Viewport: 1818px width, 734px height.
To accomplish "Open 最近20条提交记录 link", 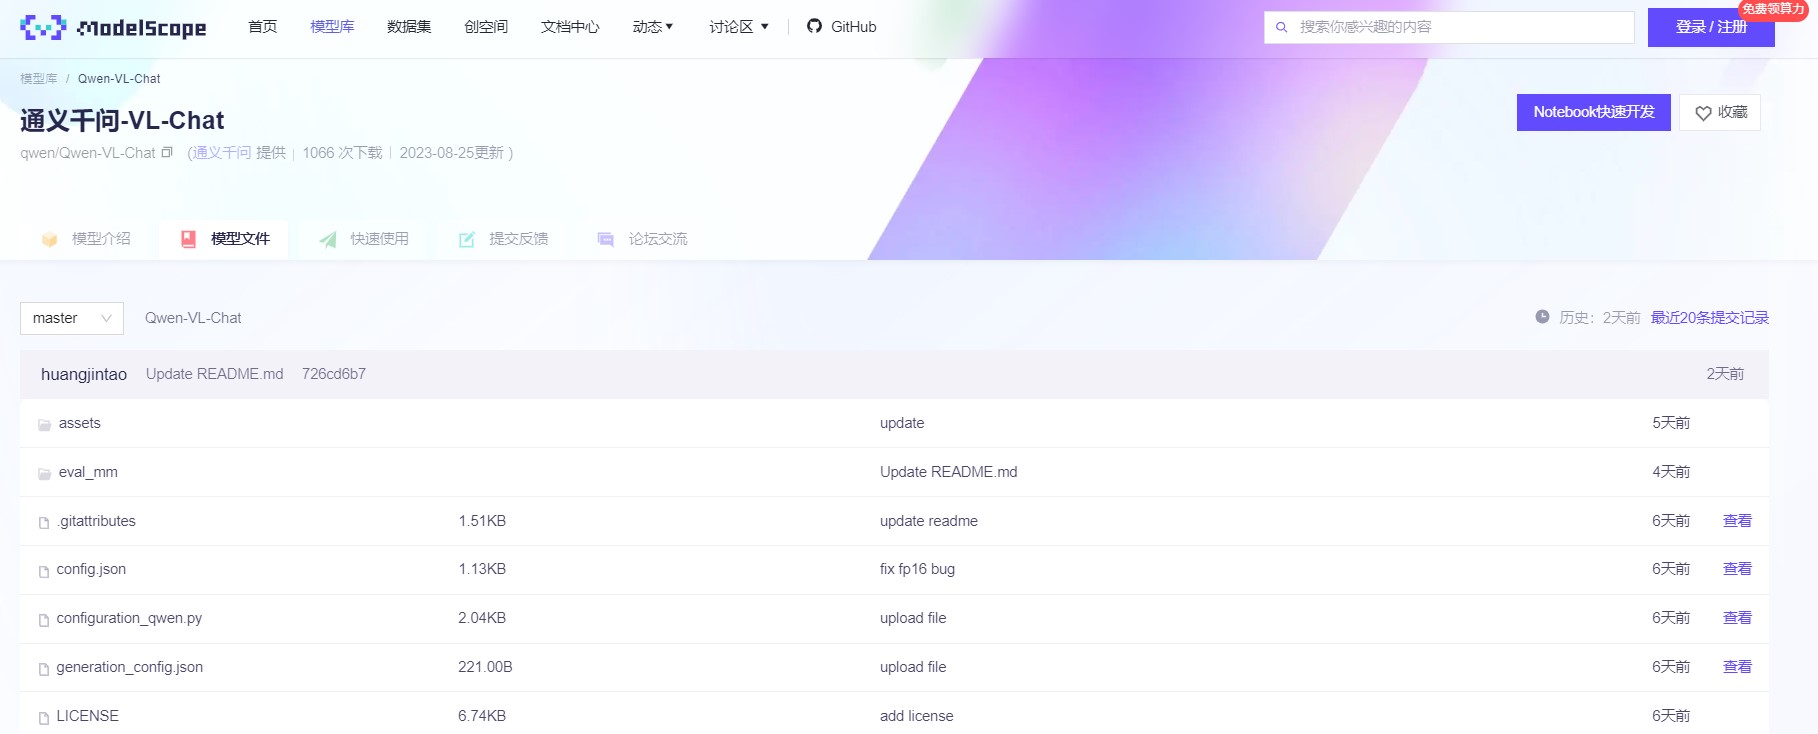I will point(1710,318).
